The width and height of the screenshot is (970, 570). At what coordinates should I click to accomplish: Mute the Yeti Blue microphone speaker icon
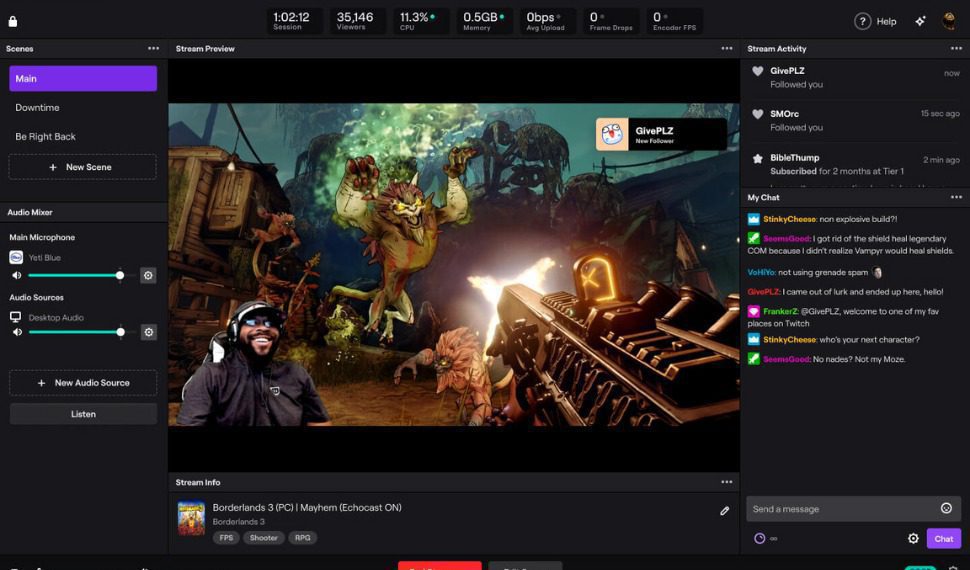click(x=17, y=275)
